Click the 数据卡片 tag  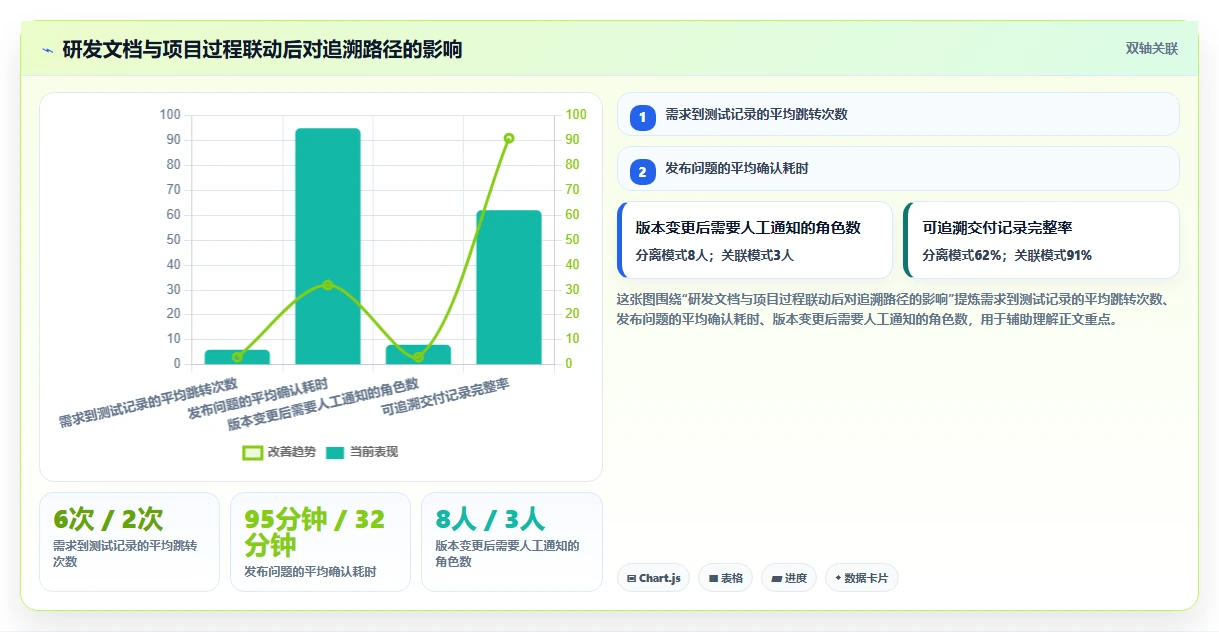pos(862,578)
